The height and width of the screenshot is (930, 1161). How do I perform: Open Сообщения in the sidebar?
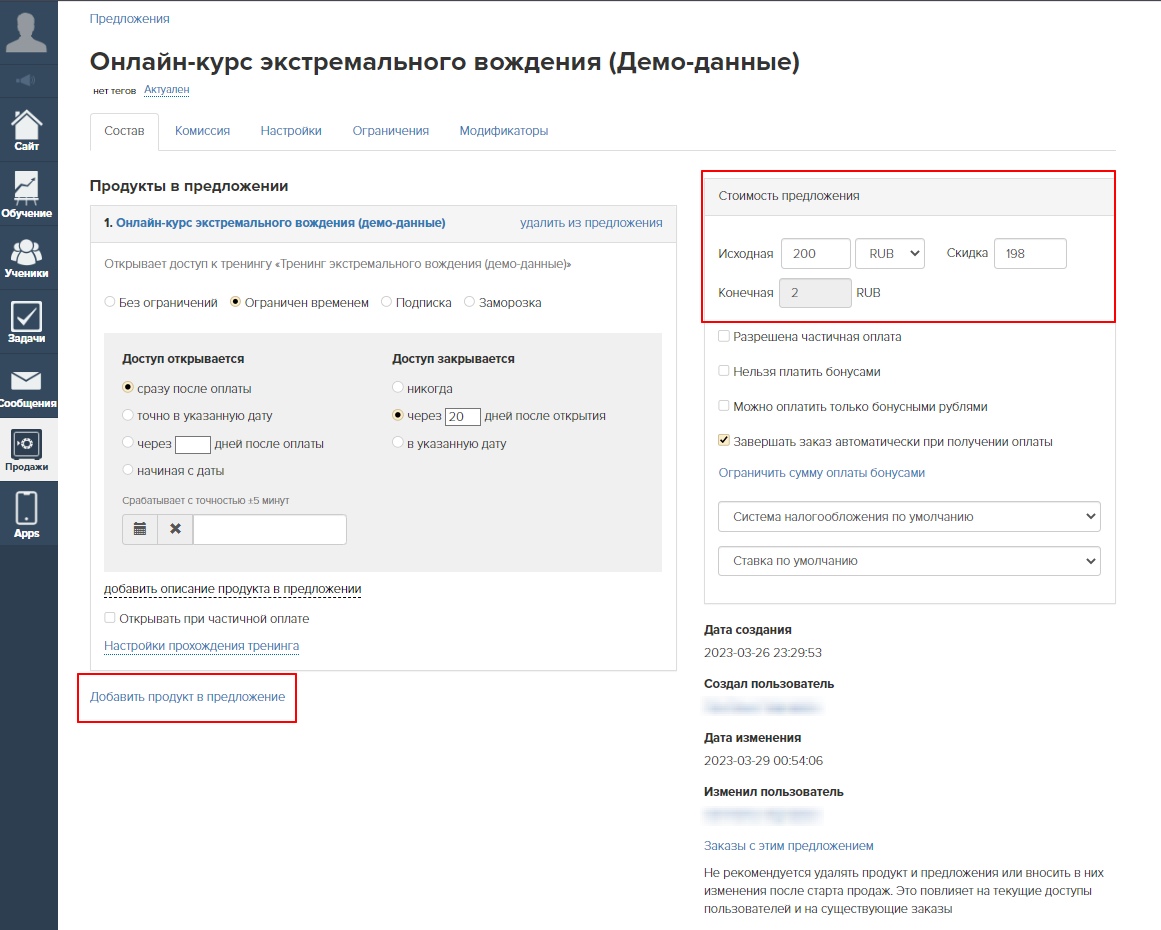pos(27,388)
